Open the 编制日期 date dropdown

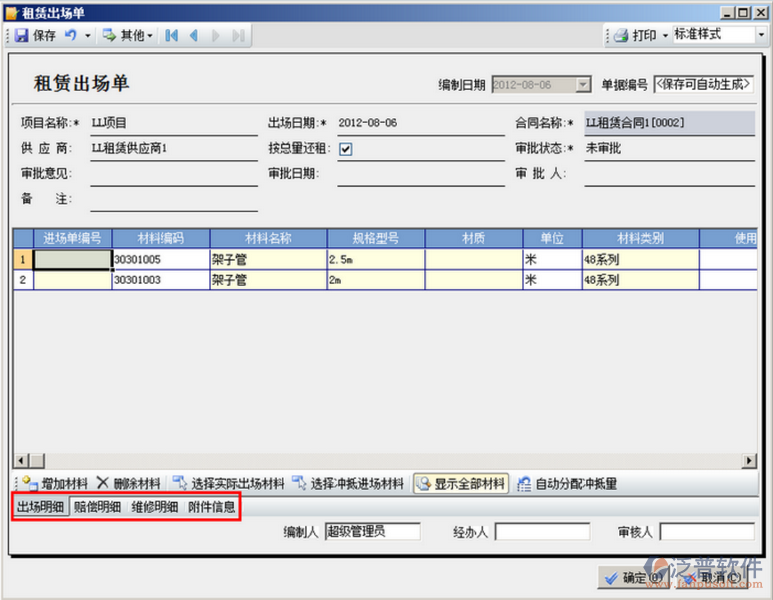tap(583, 85)
